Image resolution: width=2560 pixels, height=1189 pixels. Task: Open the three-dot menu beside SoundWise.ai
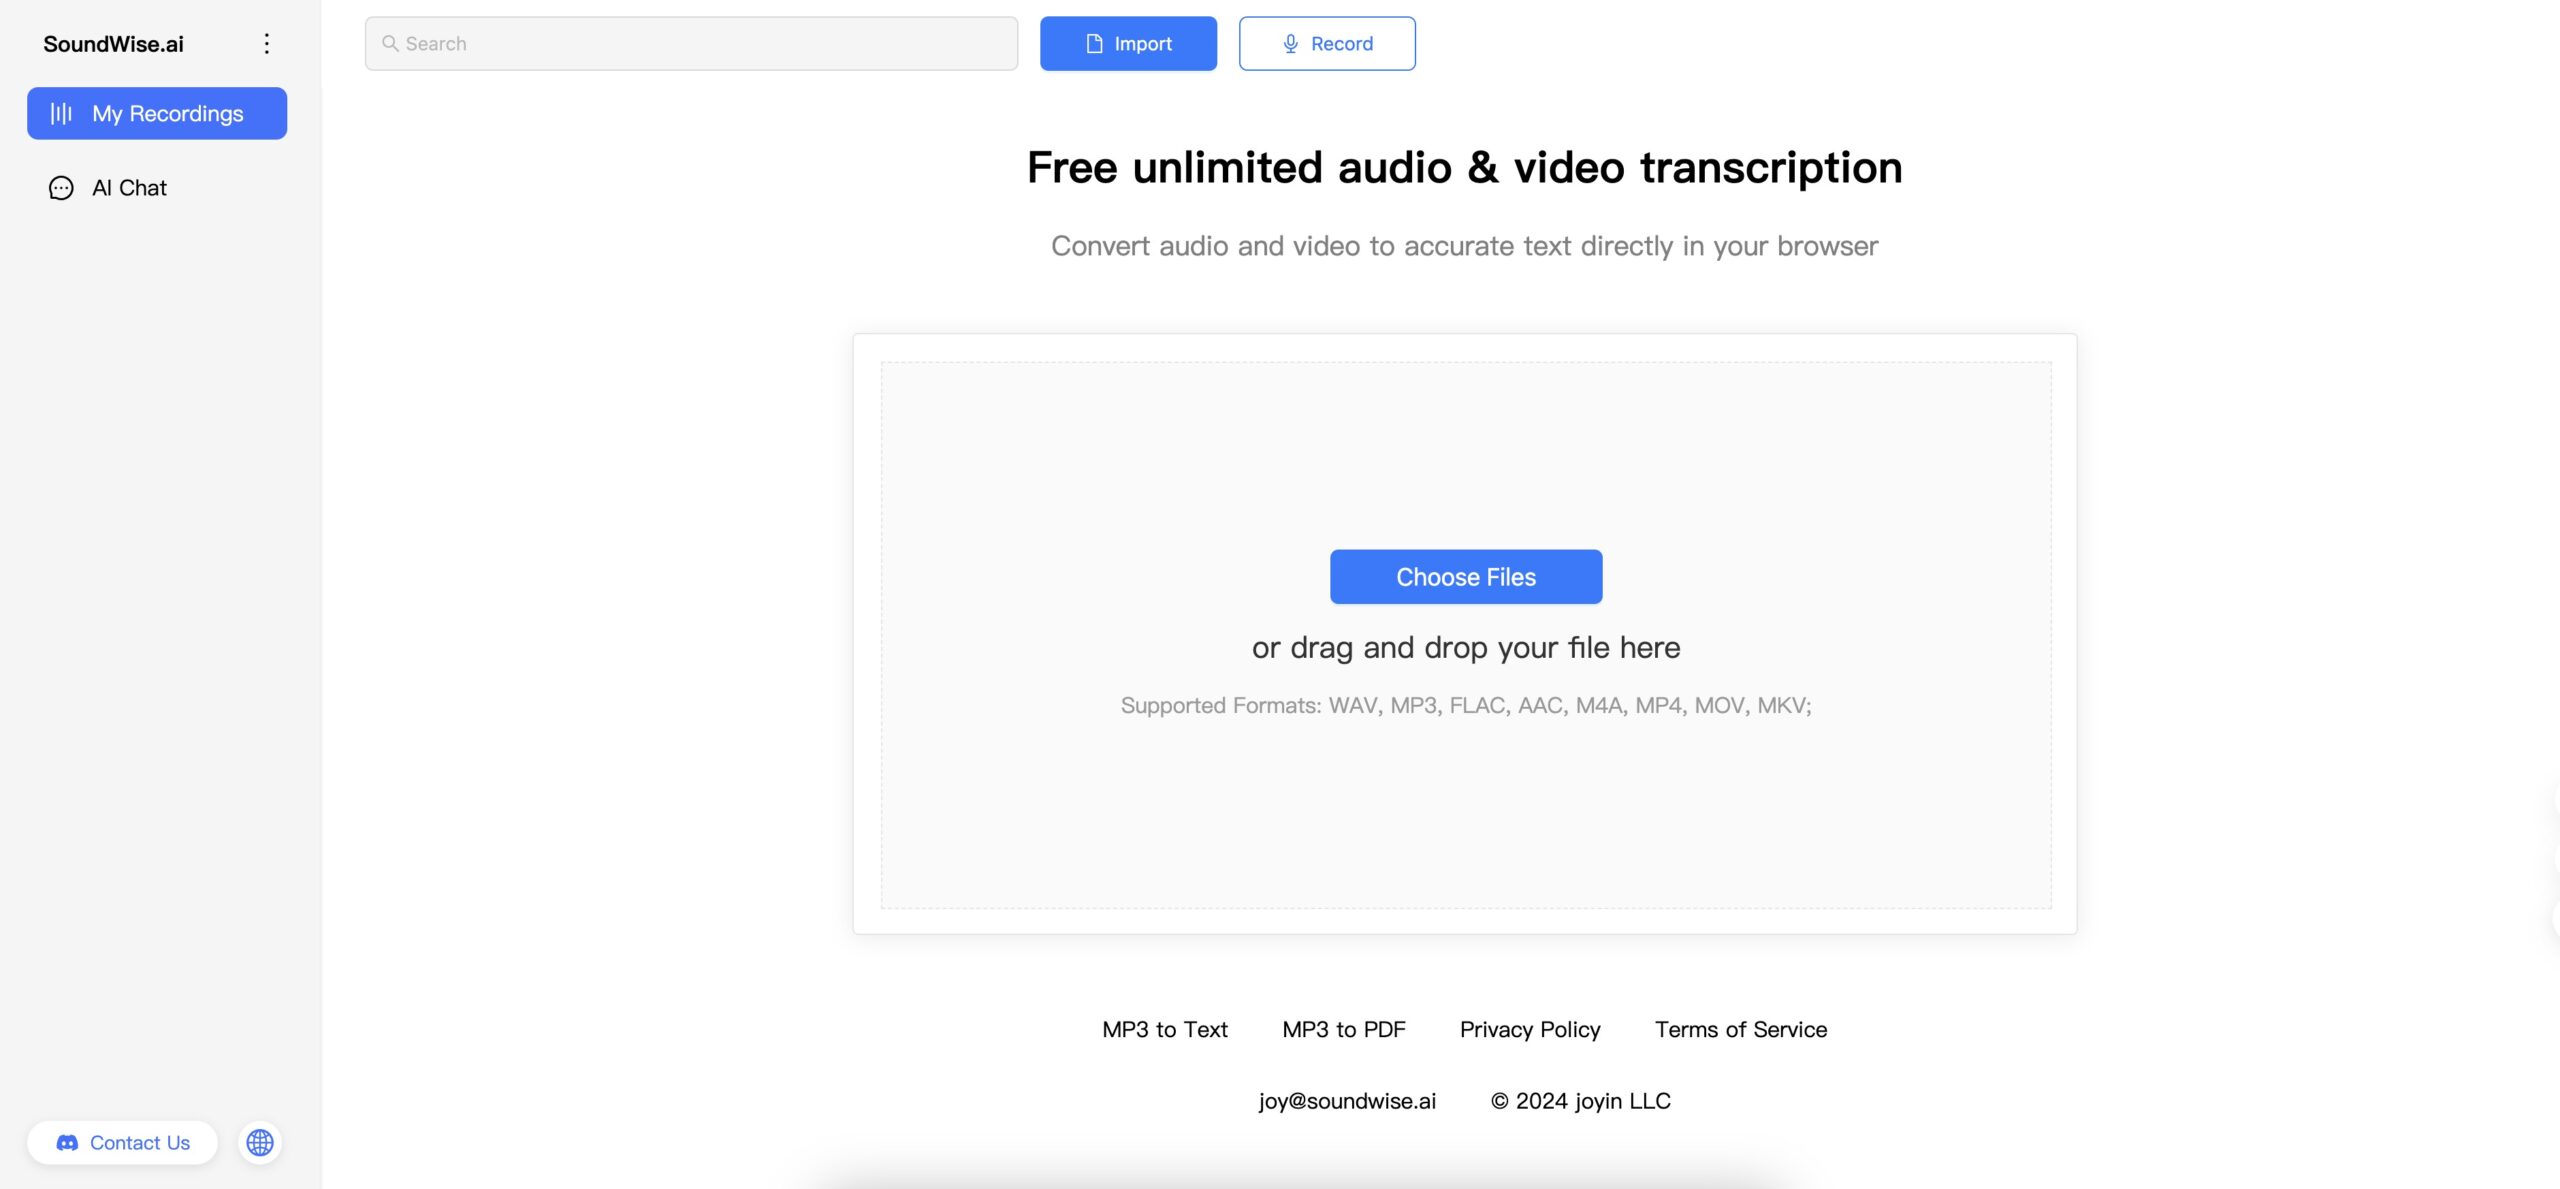tap(266, 43)
